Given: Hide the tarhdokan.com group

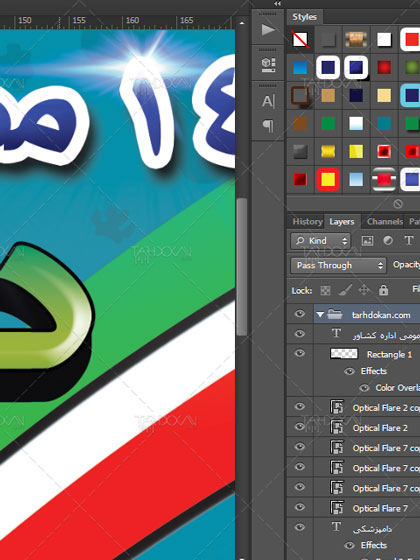Looking at the screenshot, I should tap(300, 314).
